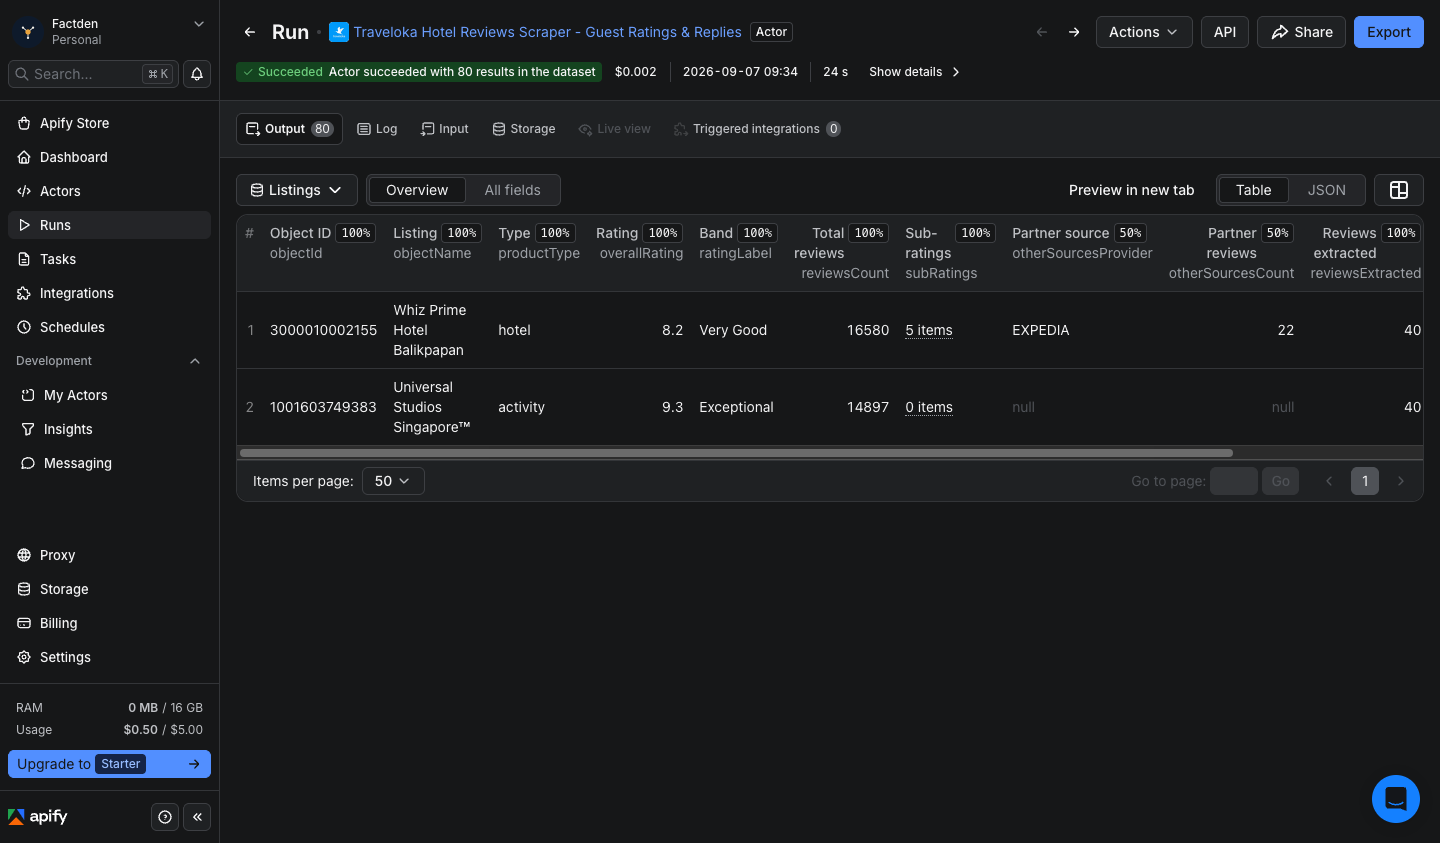Open Messaging in sidebar
1440x843 pixels.
(110, 463)
